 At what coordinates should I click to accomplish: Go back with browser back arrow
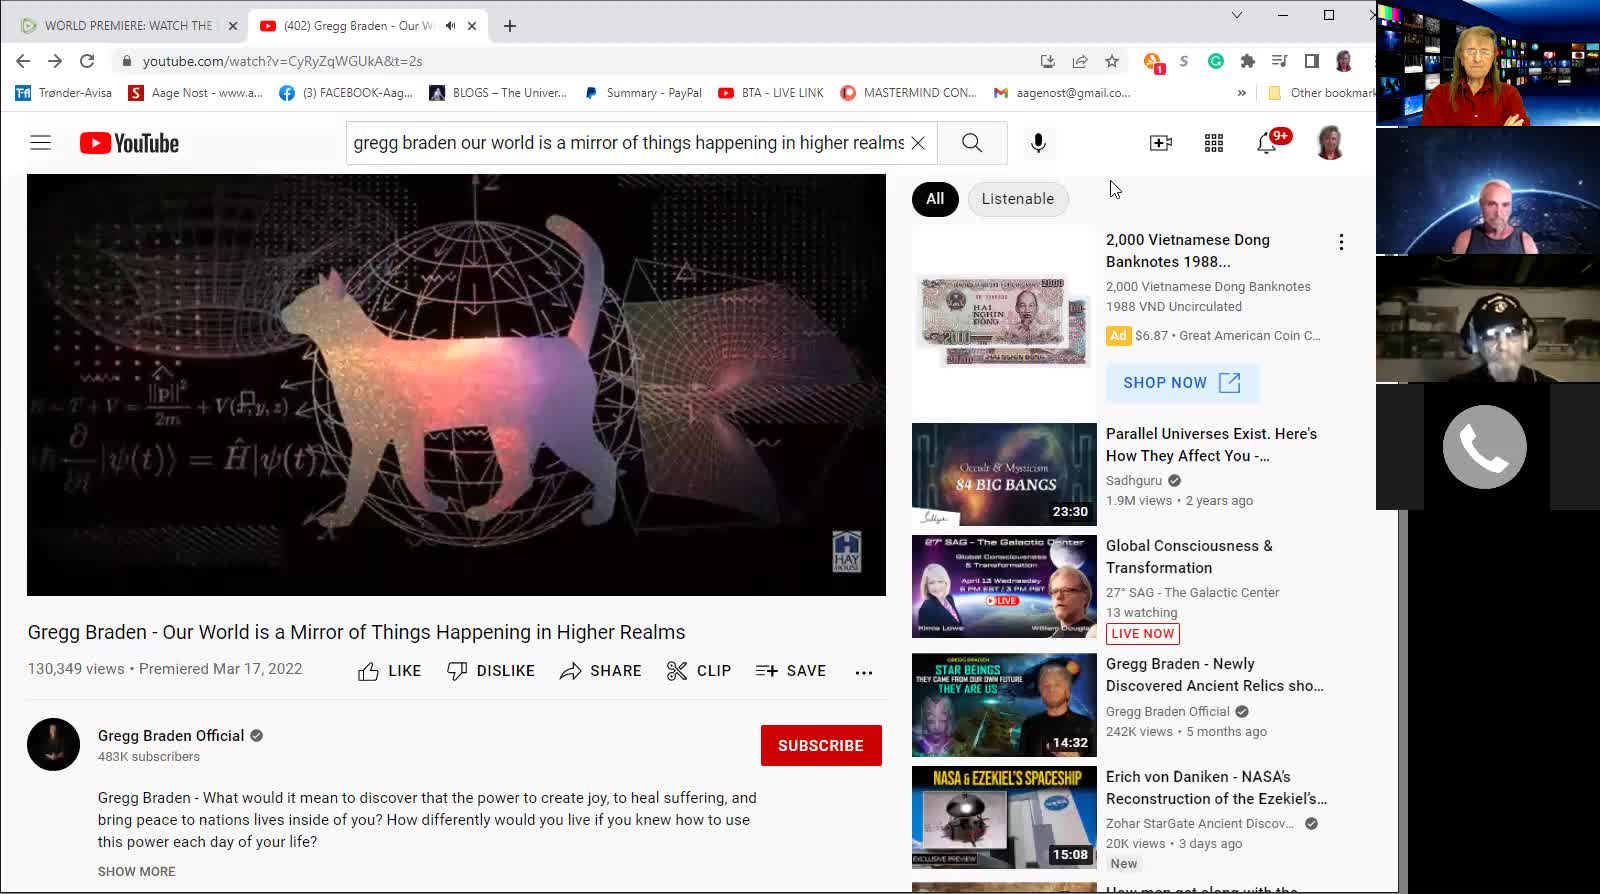click(23, 61)
